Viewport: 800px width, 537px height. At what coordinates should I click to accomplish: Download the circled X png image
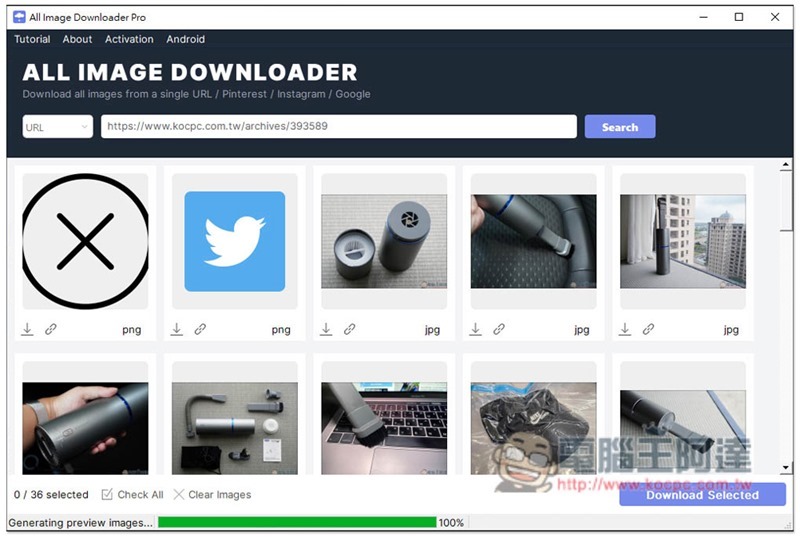click(x=28, y=329)
